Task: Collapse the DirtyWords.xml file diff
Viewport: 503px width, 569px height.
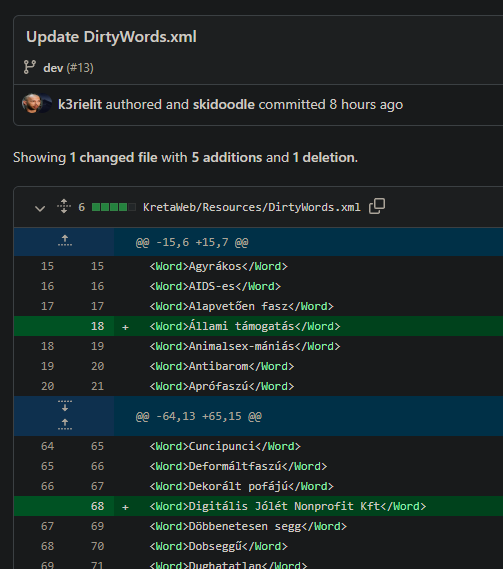Action: (40, 208)
